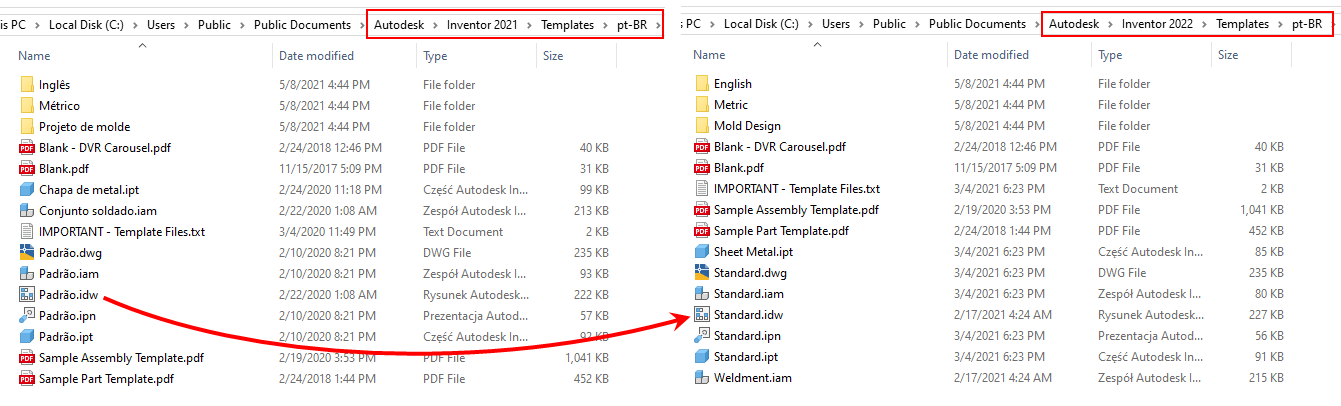
Task: Click Standard.ipt part icon
Action: point(702,357)
